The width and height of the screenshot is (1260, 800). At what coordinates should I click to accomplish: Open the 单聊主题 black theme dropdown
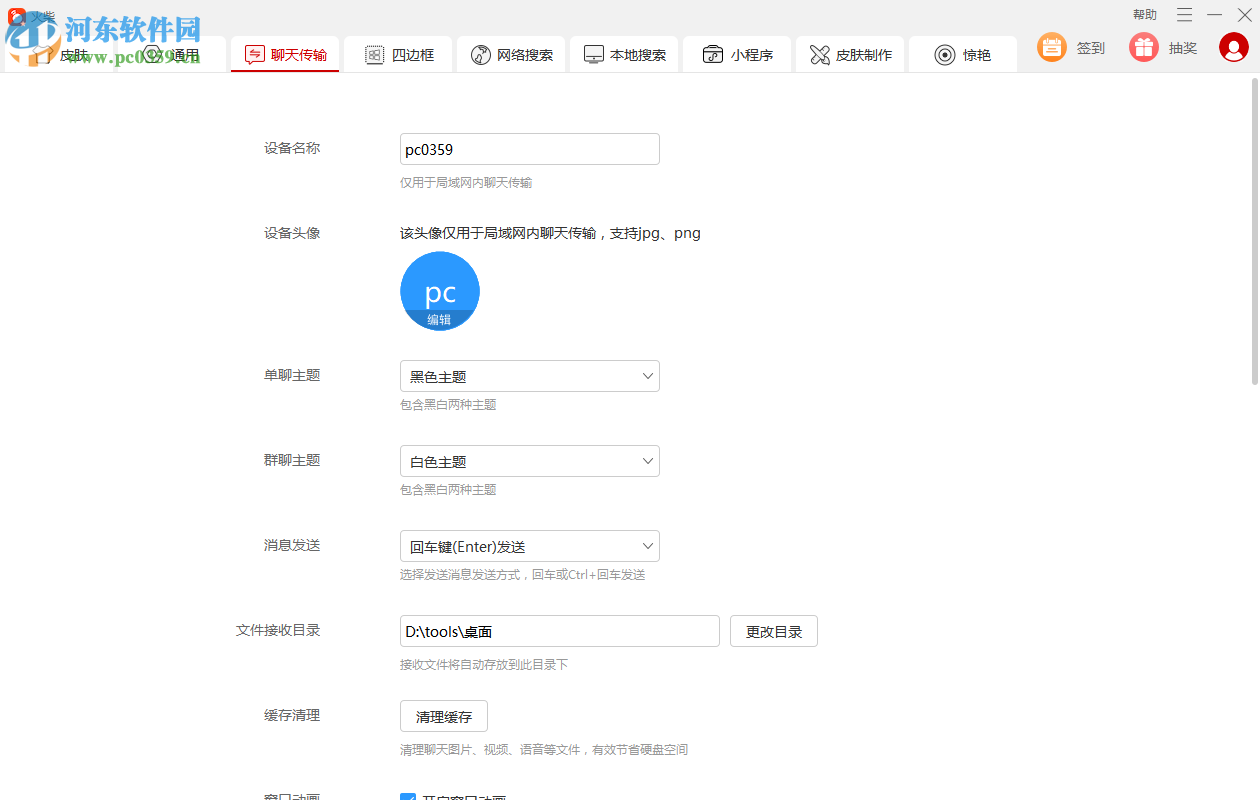[529, 375]
